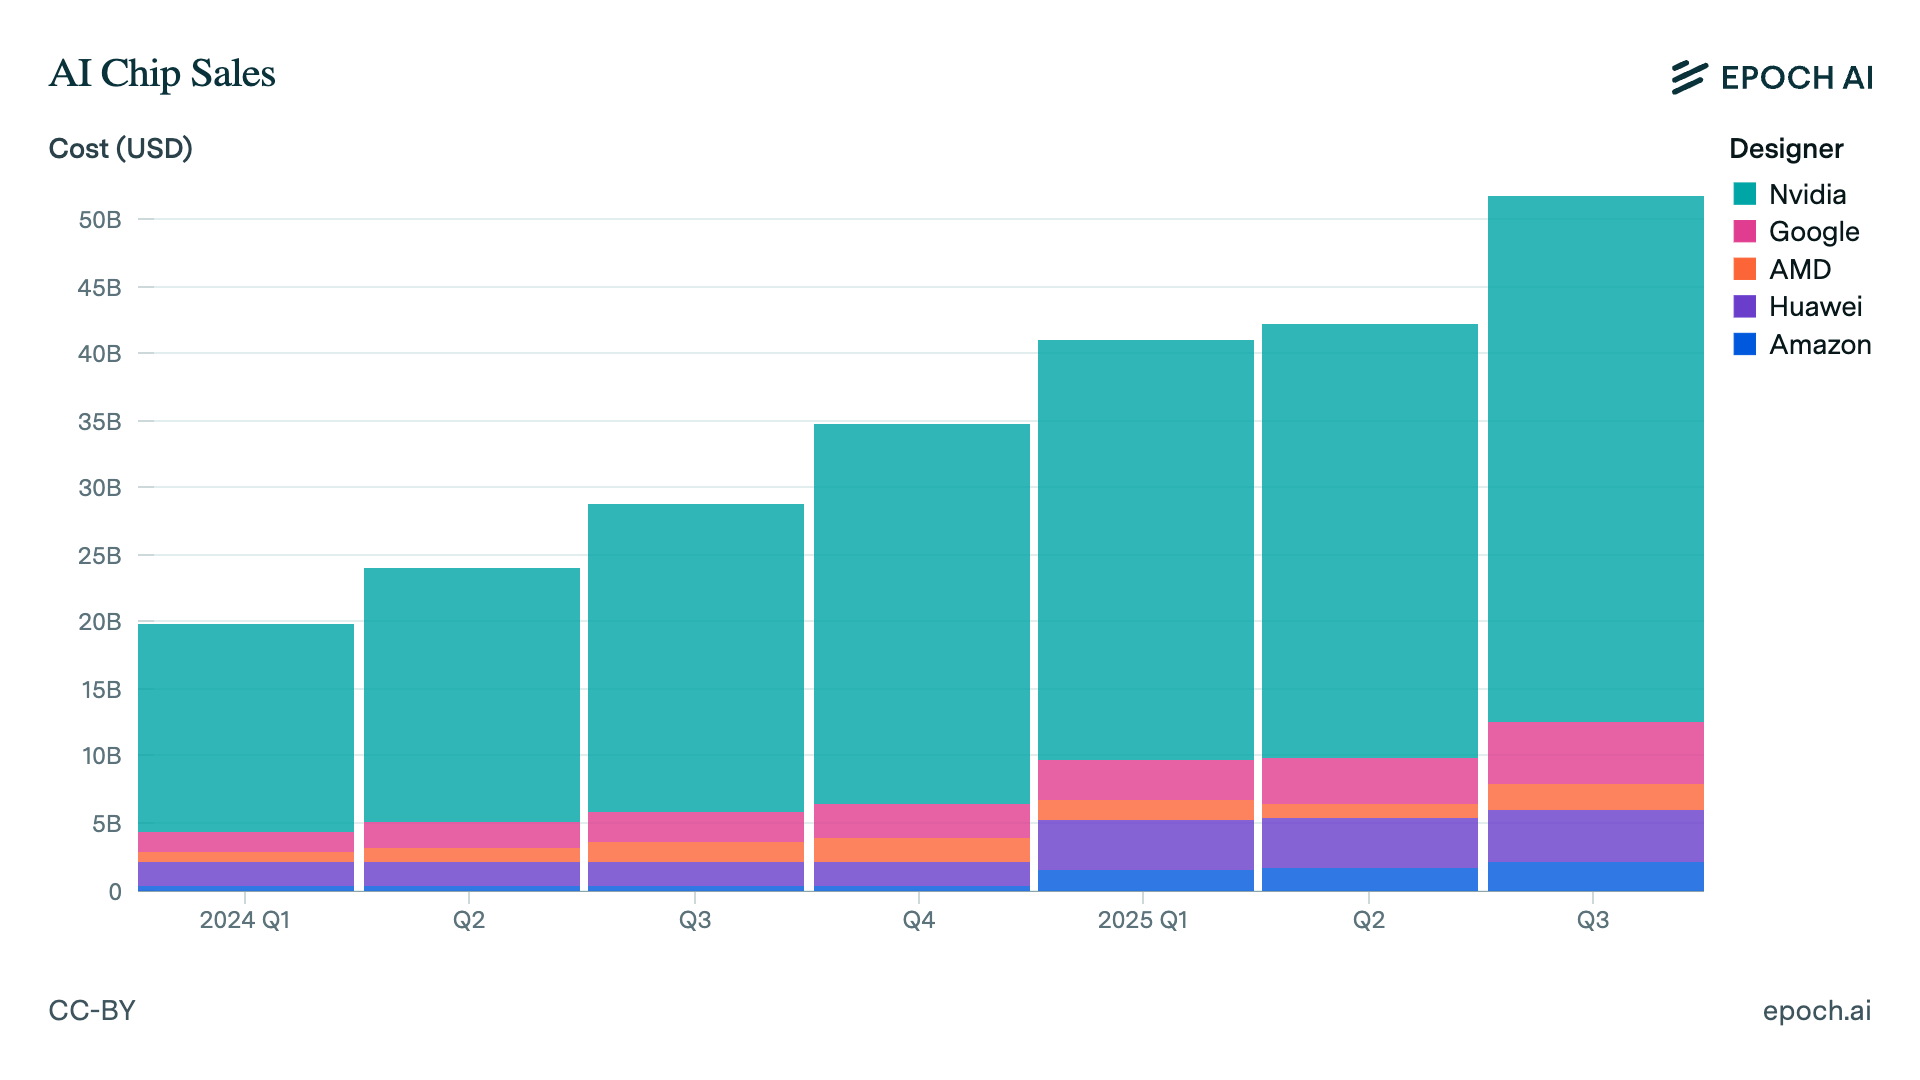Click the Huawei segment of 2025 Q1 bar
This screenshot has width=1920, height=1080.
1145,844
